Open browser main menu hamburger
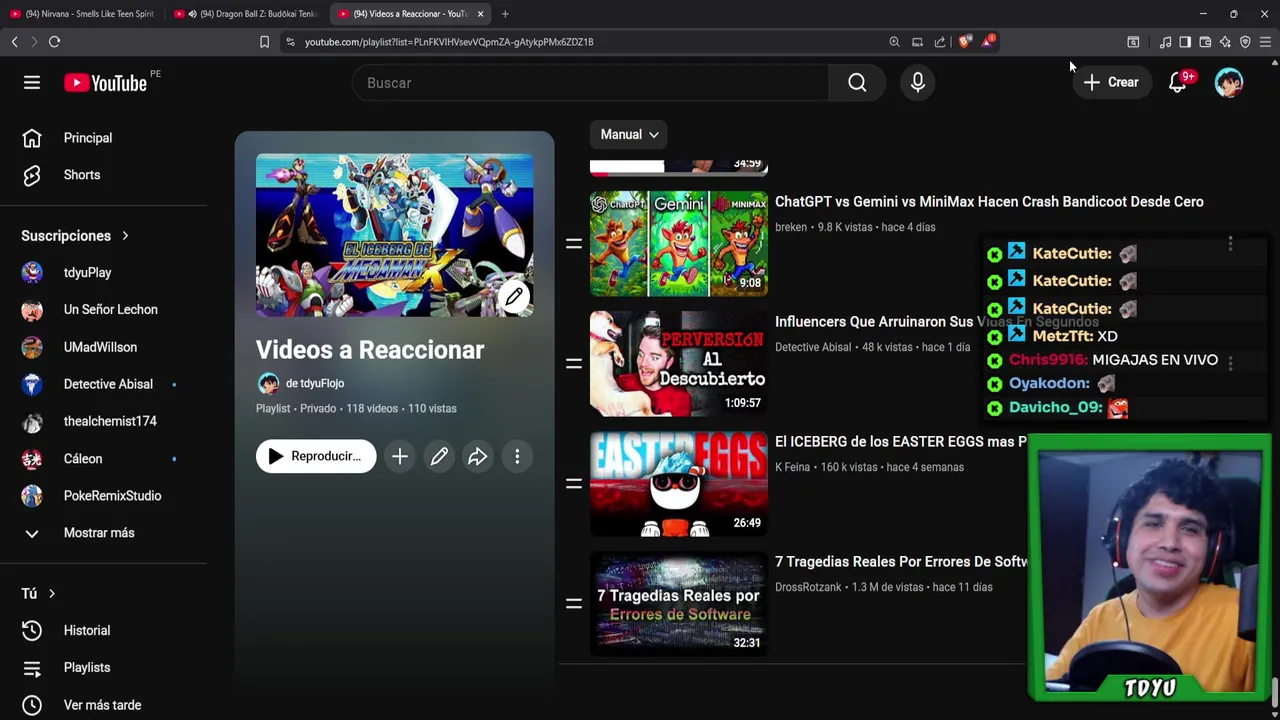 [x=1265, y=42]
